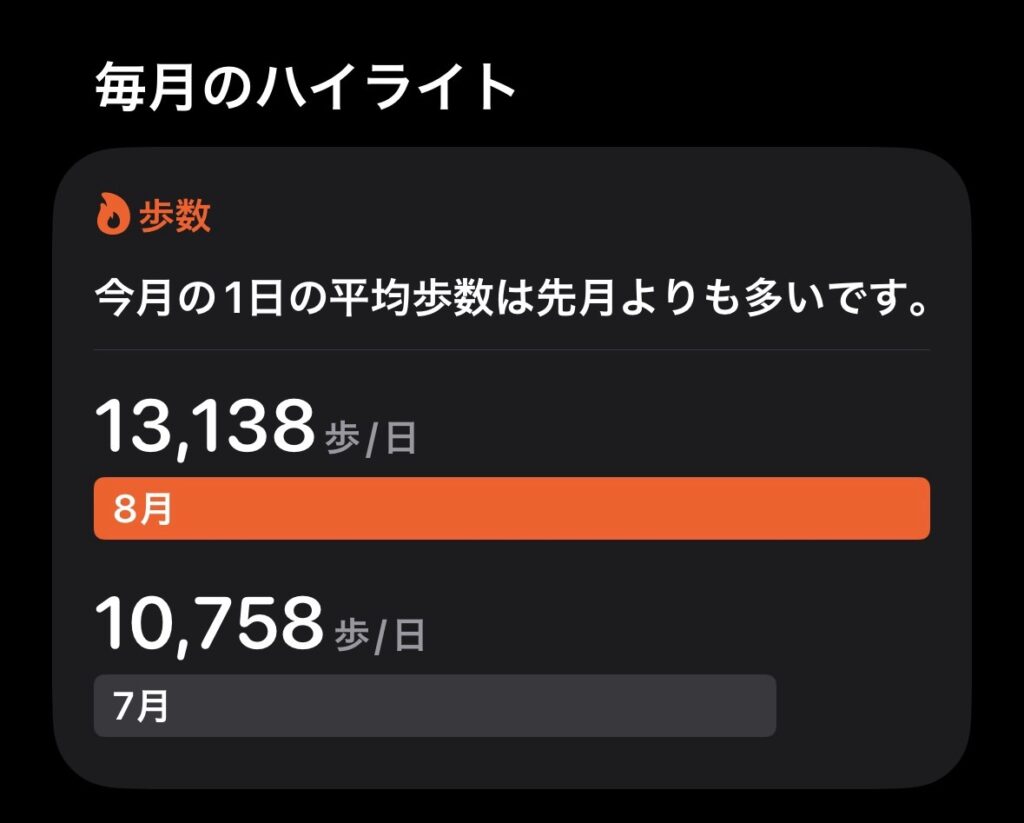Screen dimensions: 1024x823
Task: Select the 毎月のハイライト heading
Action: (306, 86)
